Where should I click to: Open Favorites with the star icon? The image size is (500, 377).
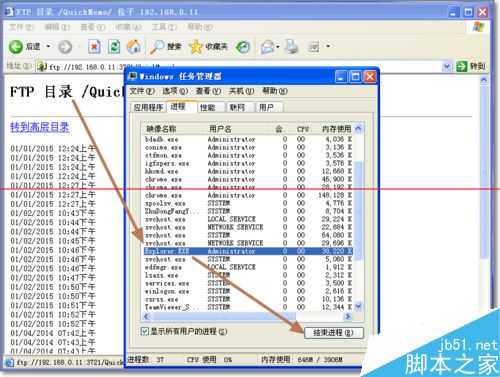tap(196, 47)
